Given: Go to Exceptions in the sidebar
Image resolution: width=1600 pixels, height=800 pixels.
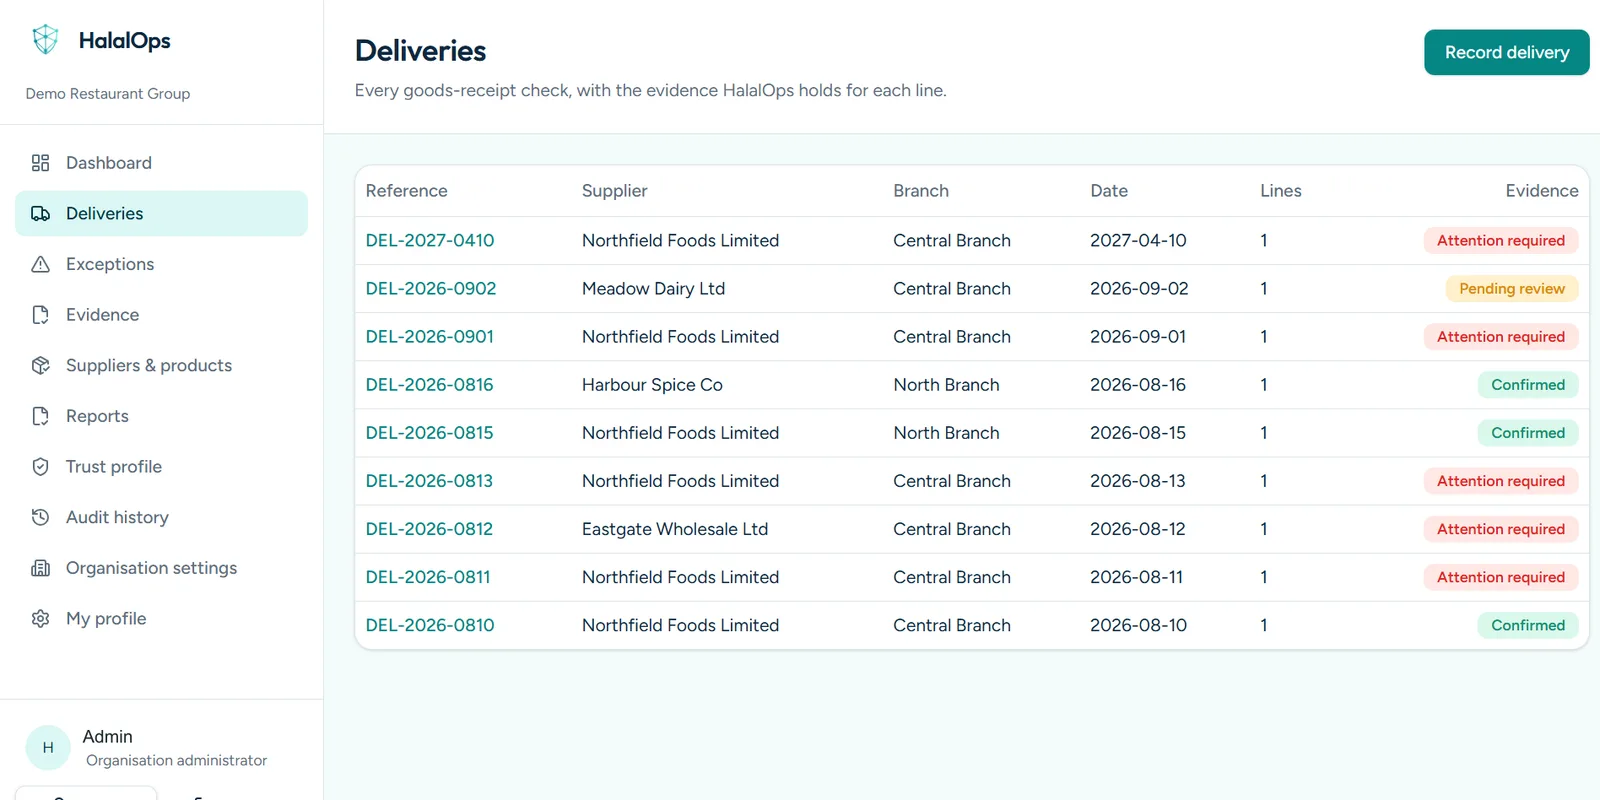Looking at the screenshot, I should (x=161, y=264).
